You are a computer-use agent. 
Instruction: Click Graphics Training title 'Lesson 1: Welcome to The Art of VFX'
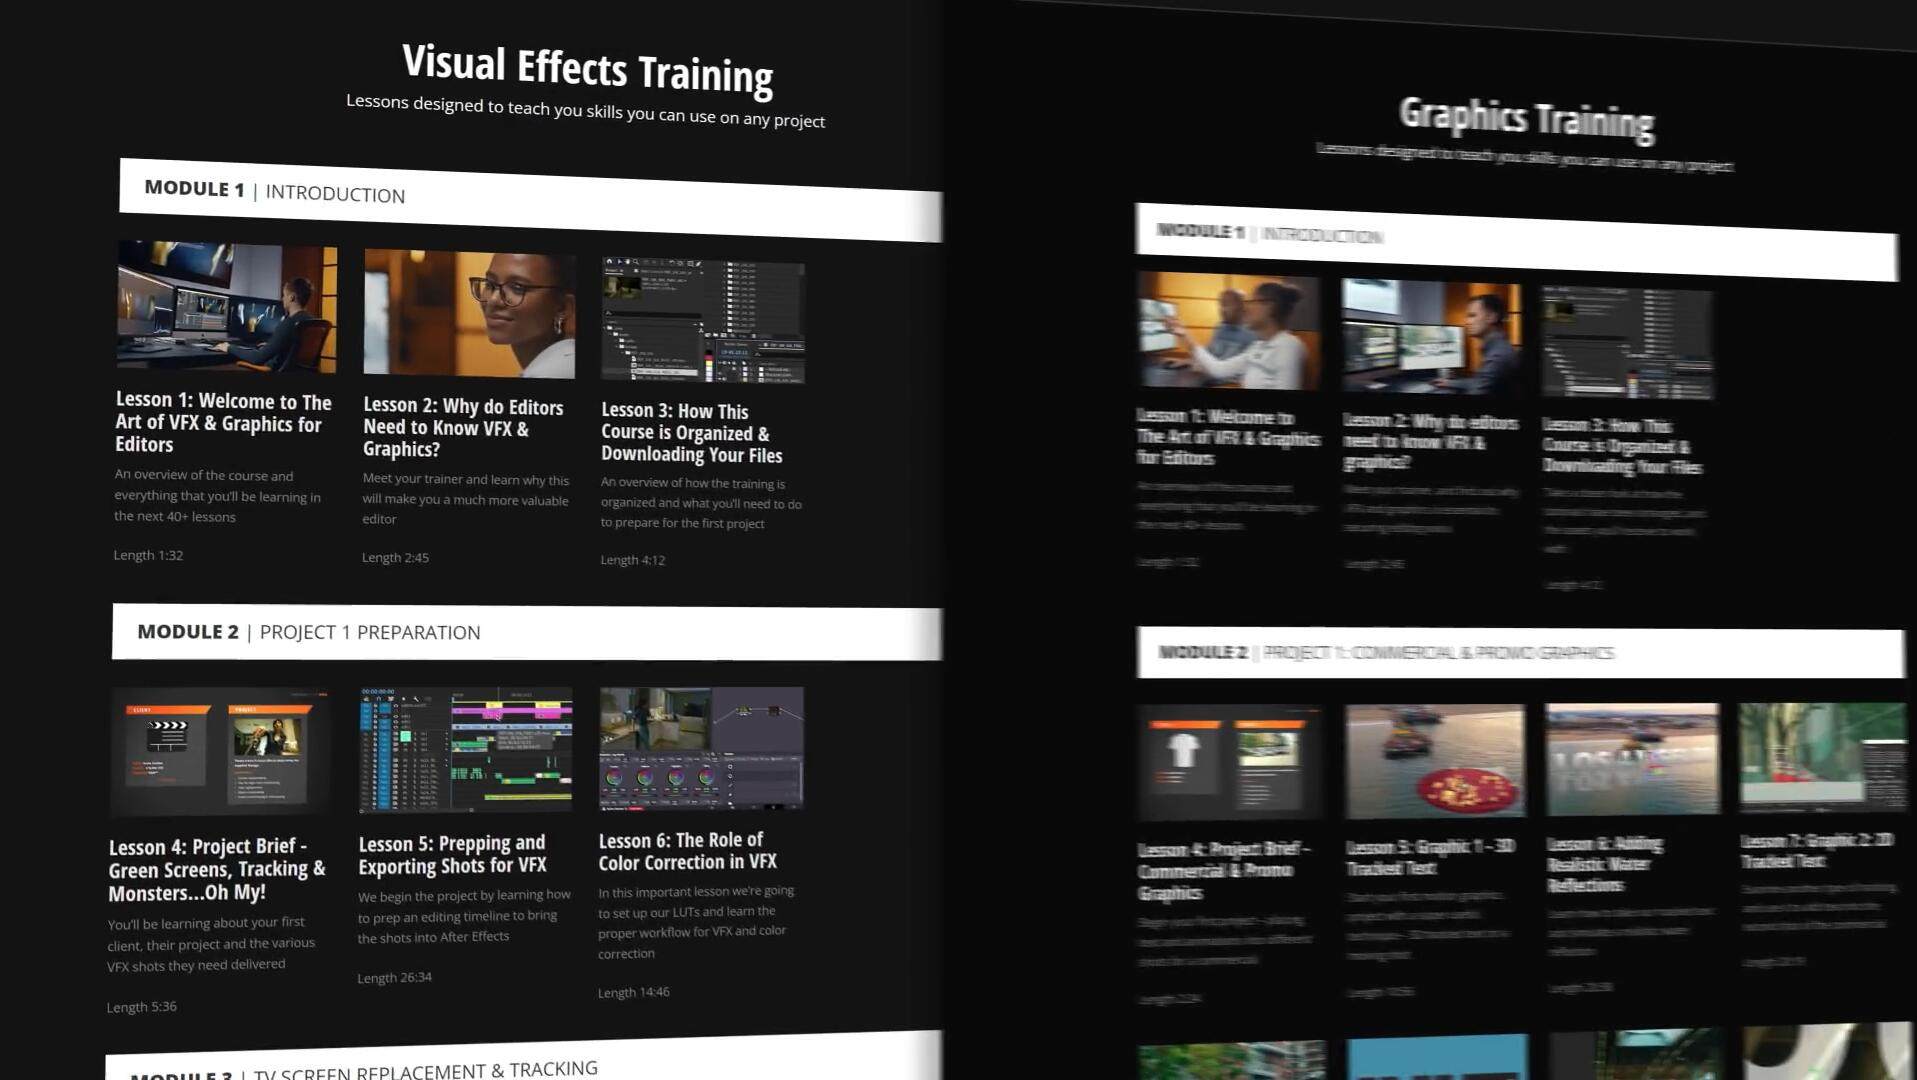tap(1228, 437)
